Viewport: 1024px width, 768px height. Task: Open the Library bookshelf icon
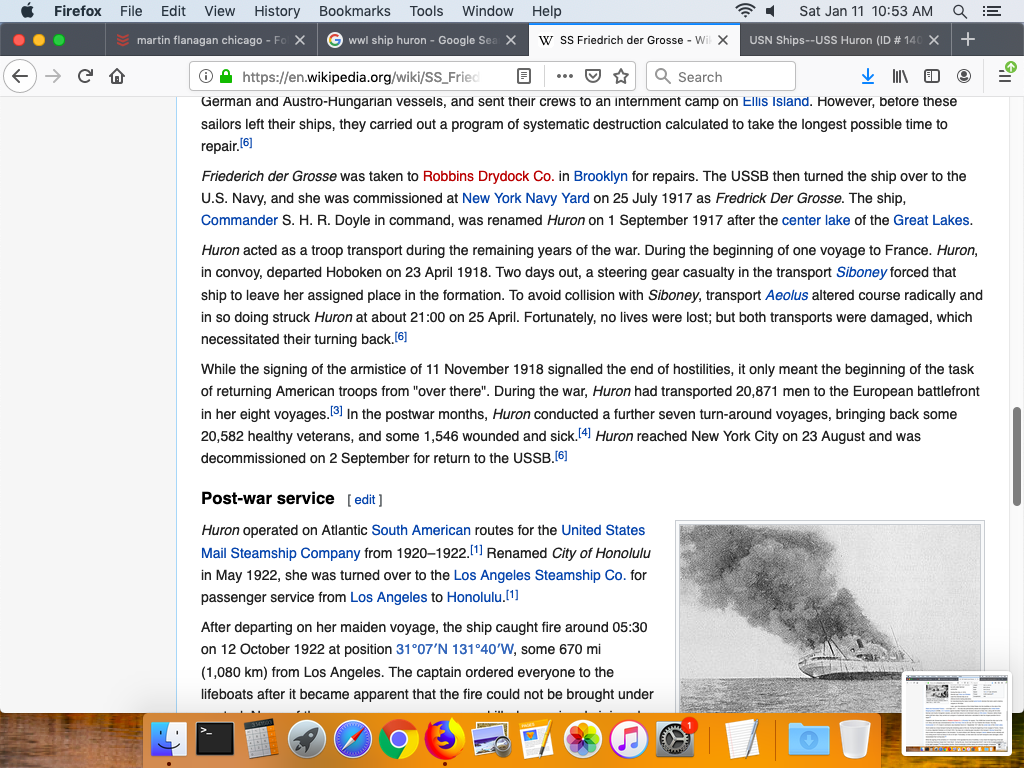pos(900,76)
